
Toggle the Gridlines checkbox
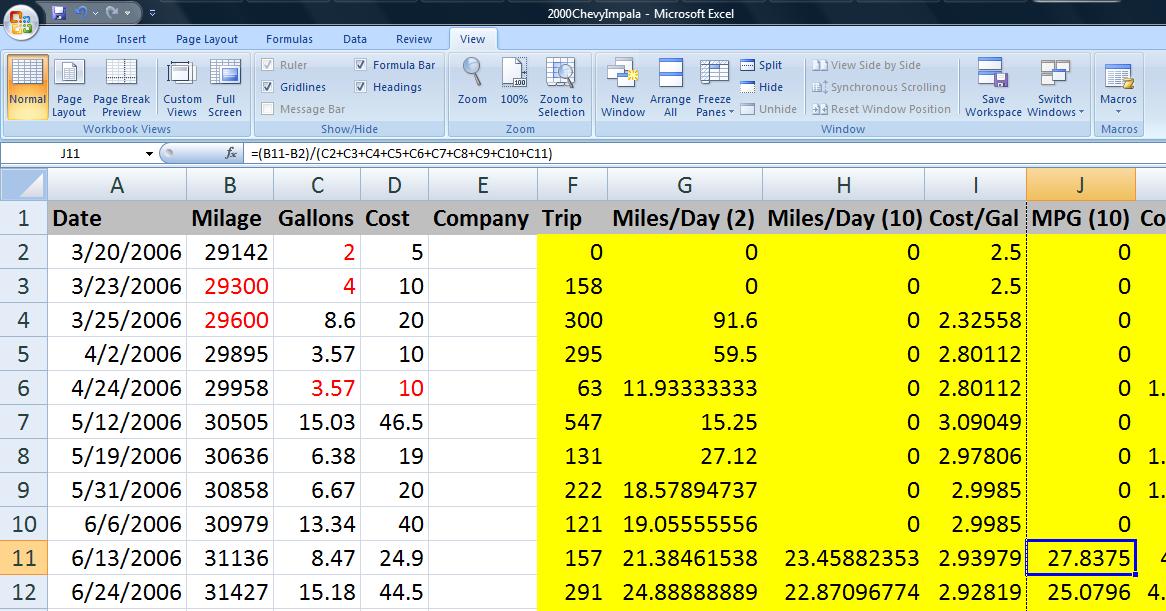[x=268, y=87]
